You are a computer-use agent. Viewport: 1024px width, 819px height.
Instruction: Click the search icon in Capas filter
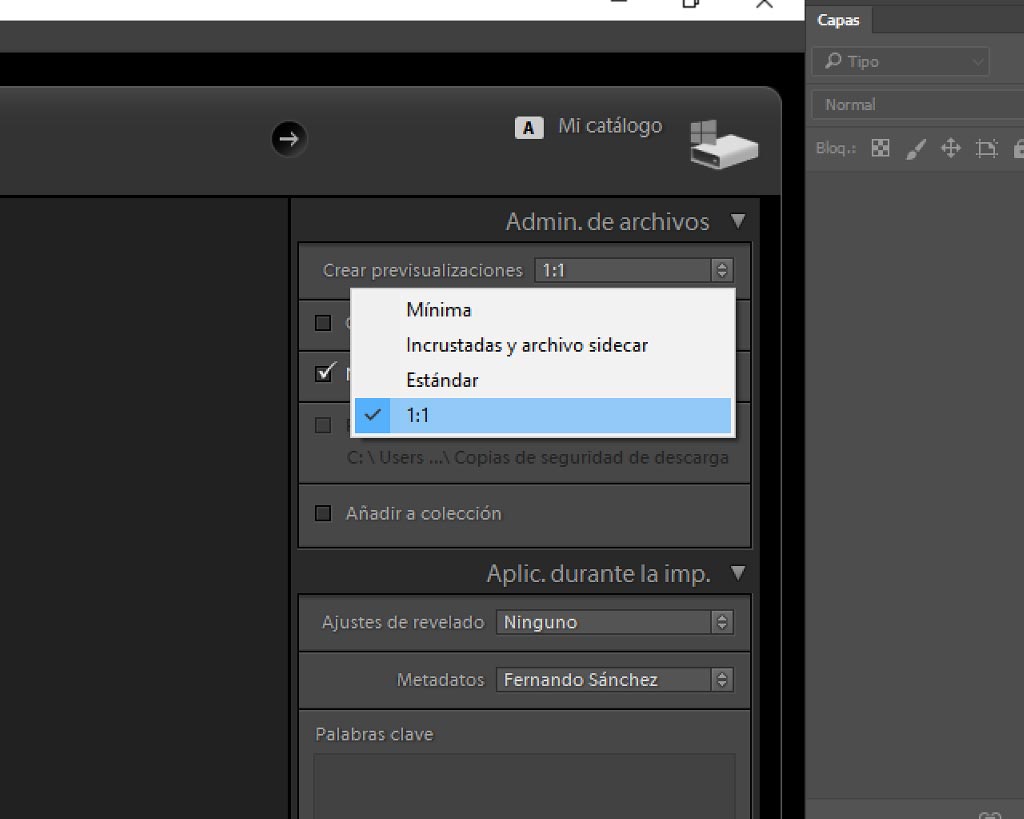click(x=833, y=61)
